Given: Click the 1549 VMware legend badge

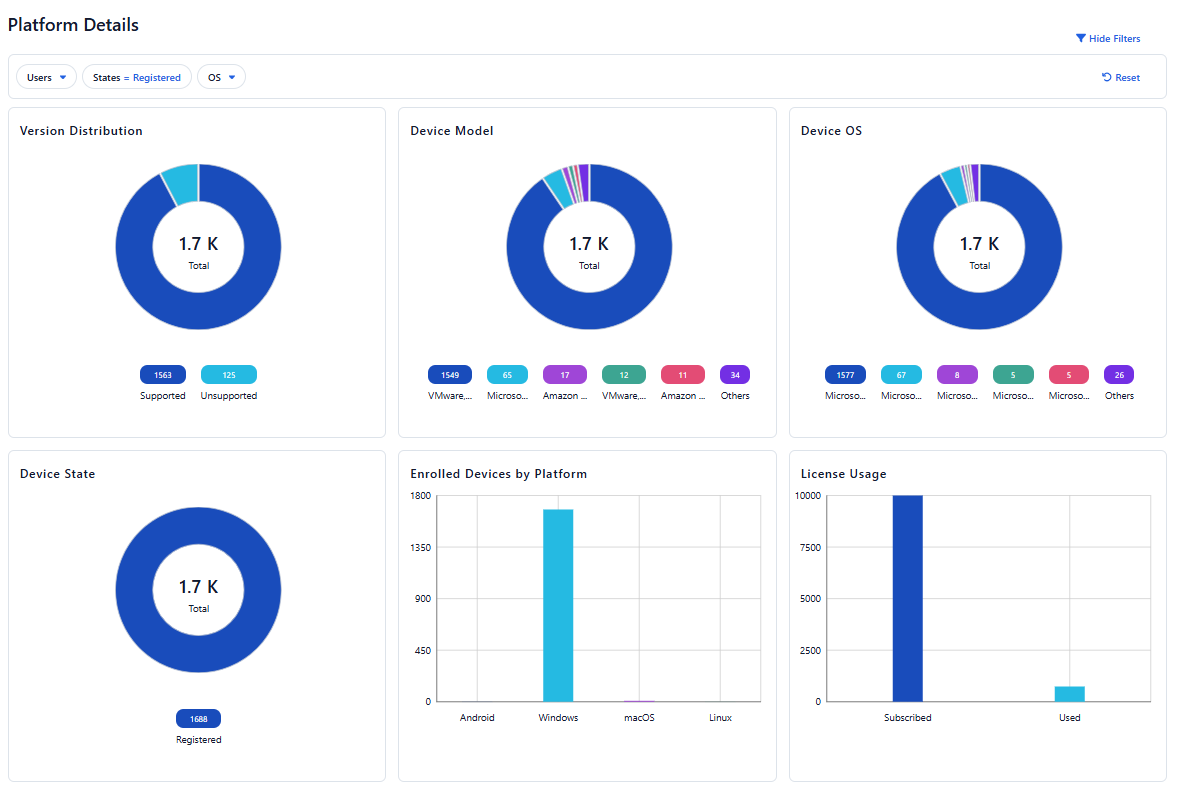Looking at the screenshot, I should pos(450,375).
